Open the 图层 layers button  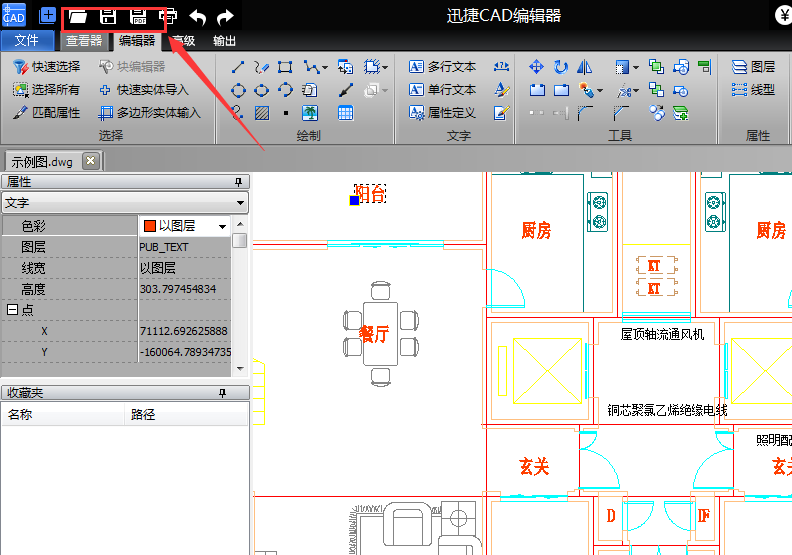753,67
